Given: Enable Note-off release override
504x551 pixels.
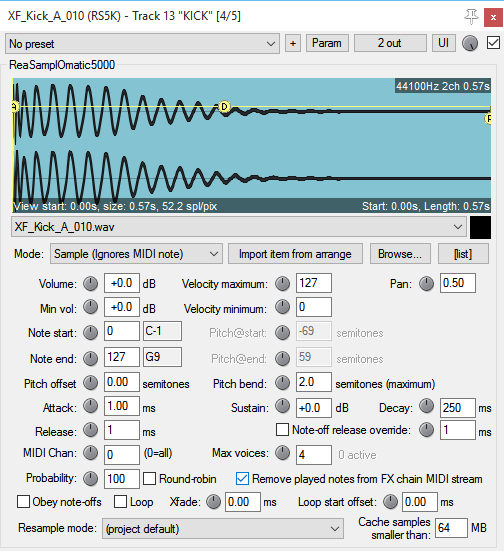Looking at the screenshot, I should (282, 430).
